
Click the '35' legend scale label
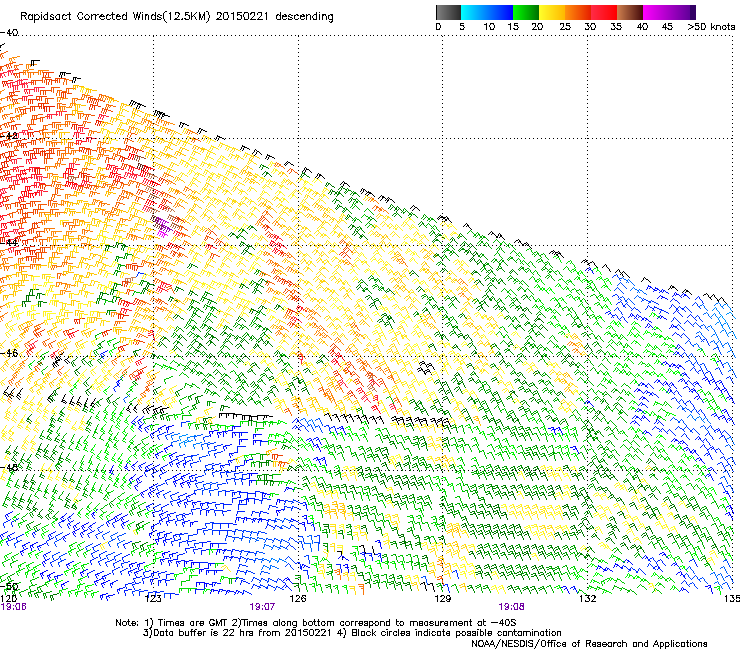coord(616,27)
